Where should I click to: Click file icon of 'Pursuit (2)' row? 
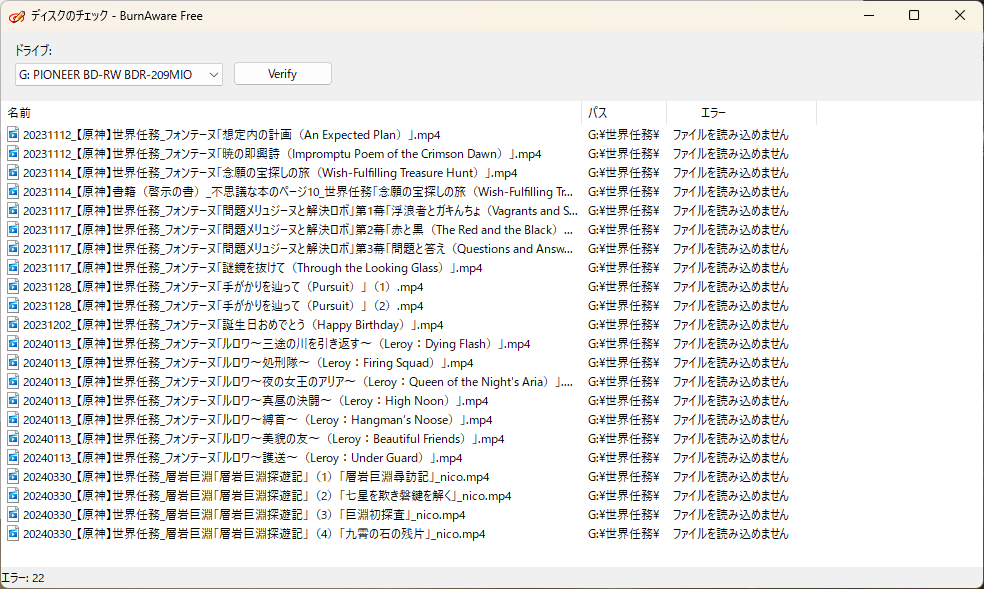(x=13, y=305)
